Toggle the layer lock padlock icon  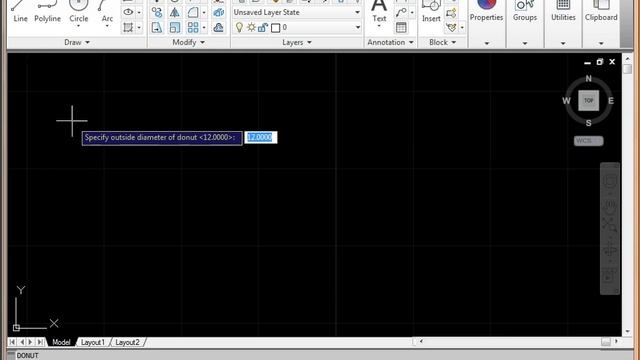263,27
